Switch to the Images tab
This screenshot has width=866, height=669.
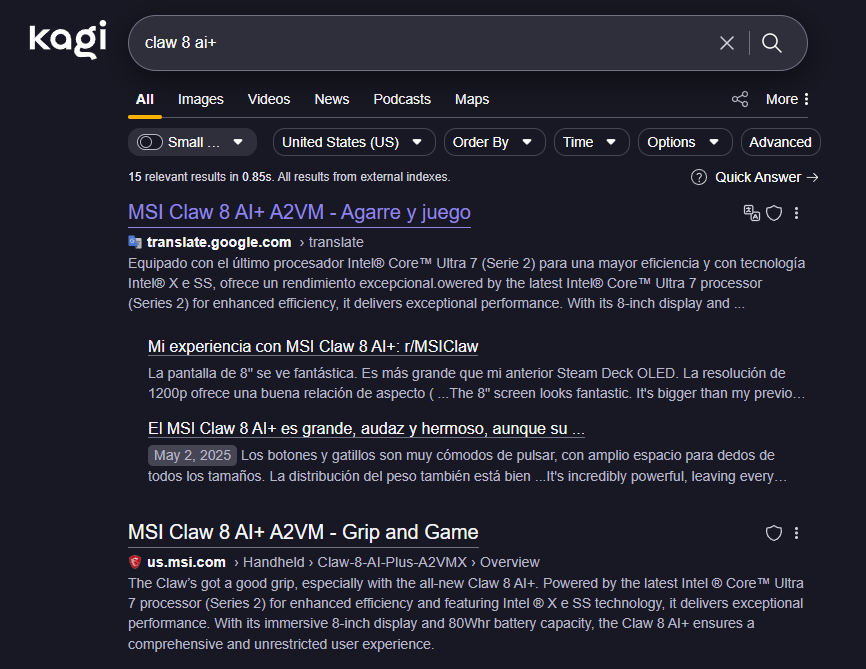pyautogui.click(x=201, y=99)
